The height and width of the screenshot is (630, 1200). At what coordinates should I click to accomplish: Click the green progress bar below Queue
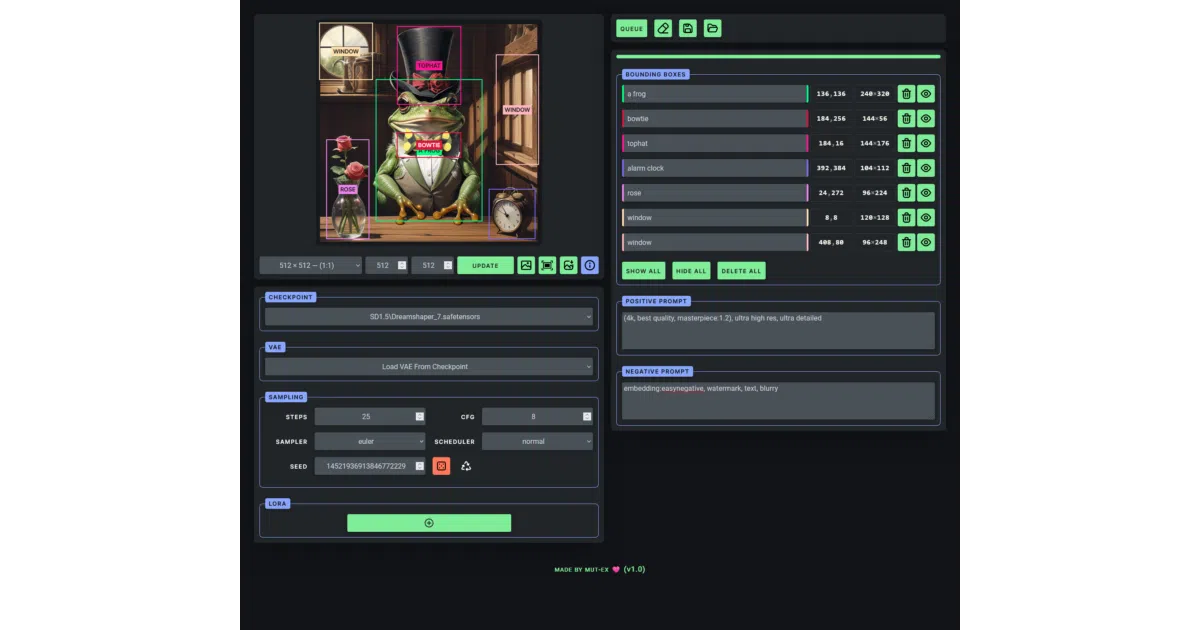tap(778, 57)
